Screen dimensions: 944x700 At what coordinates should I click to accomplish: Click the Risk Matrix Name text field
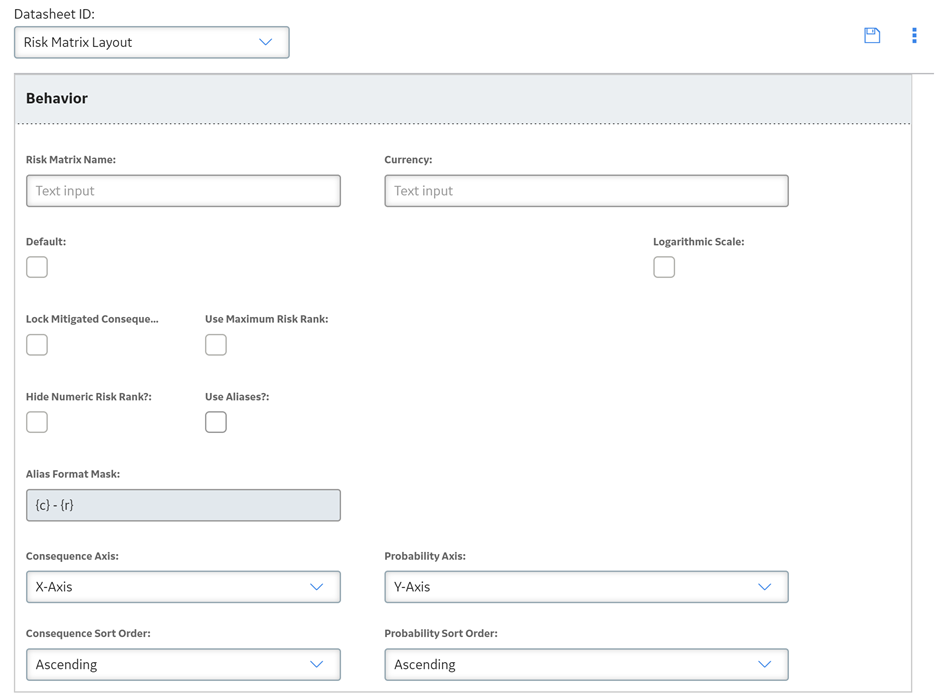[183, 191]
